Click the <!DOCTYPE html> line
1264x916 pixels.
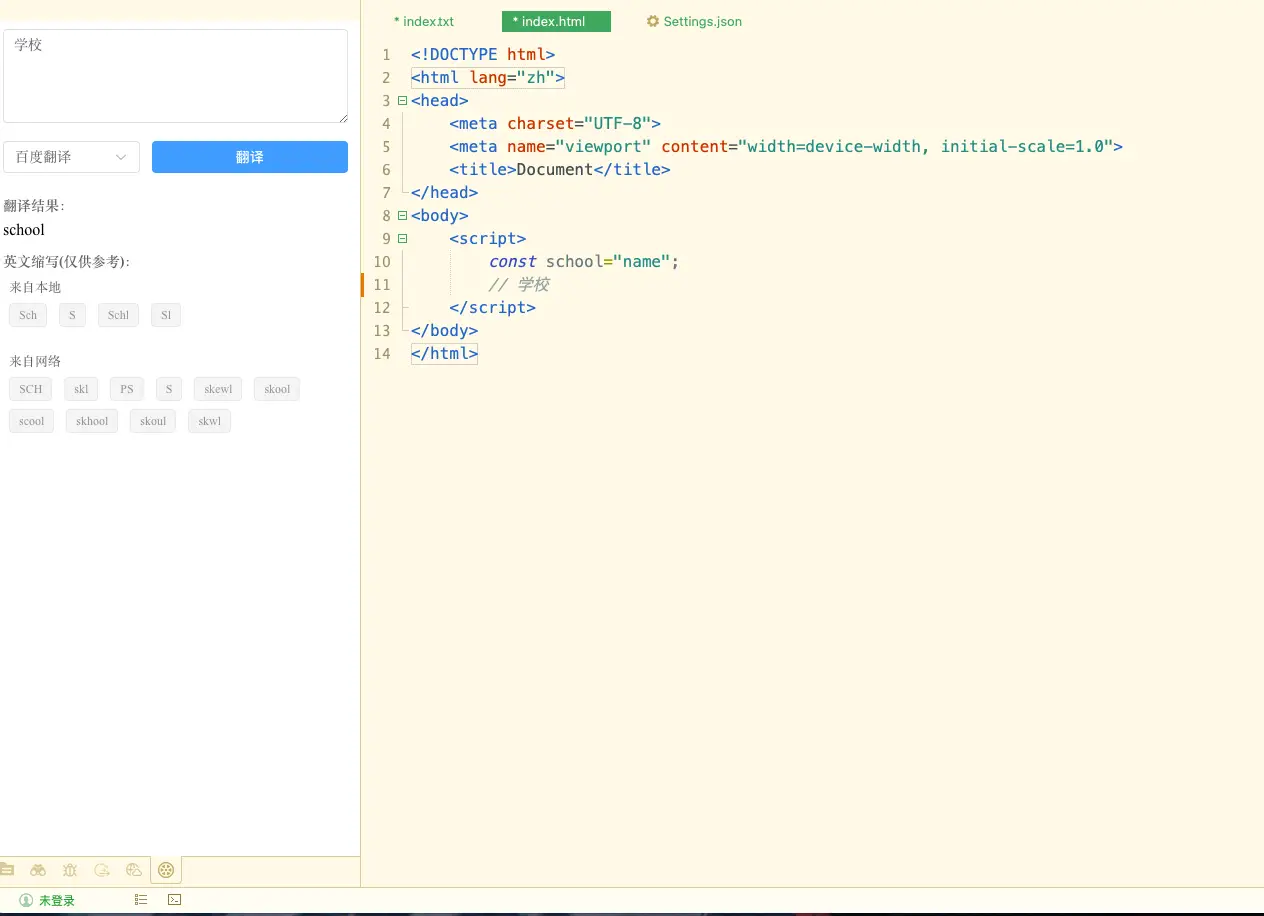[483, 54]
